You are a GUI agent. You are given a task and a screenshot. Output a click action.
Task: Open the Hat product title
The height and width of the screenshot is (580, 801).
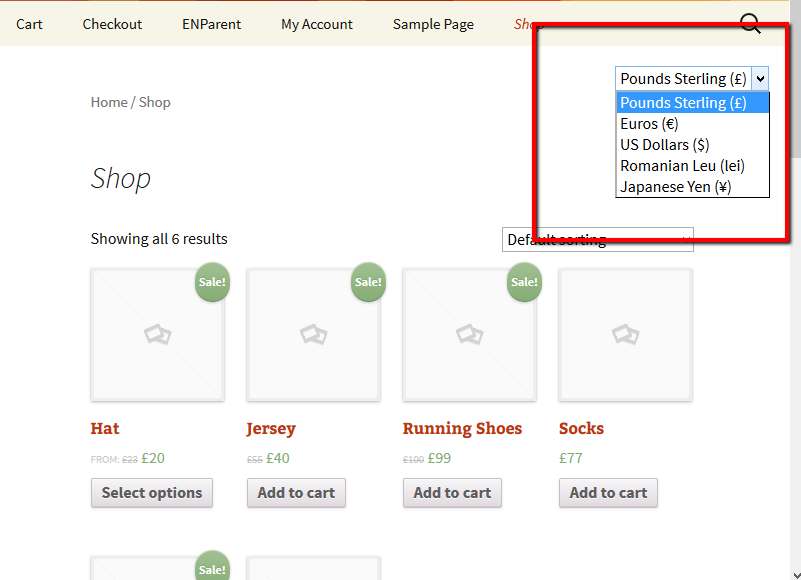click(x=105, y=428)
